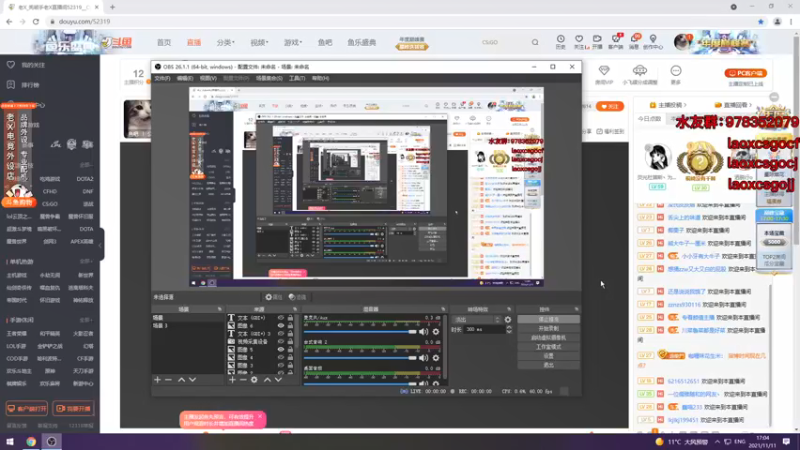
Task: Move the selected source down
Action: coord(278,380)
